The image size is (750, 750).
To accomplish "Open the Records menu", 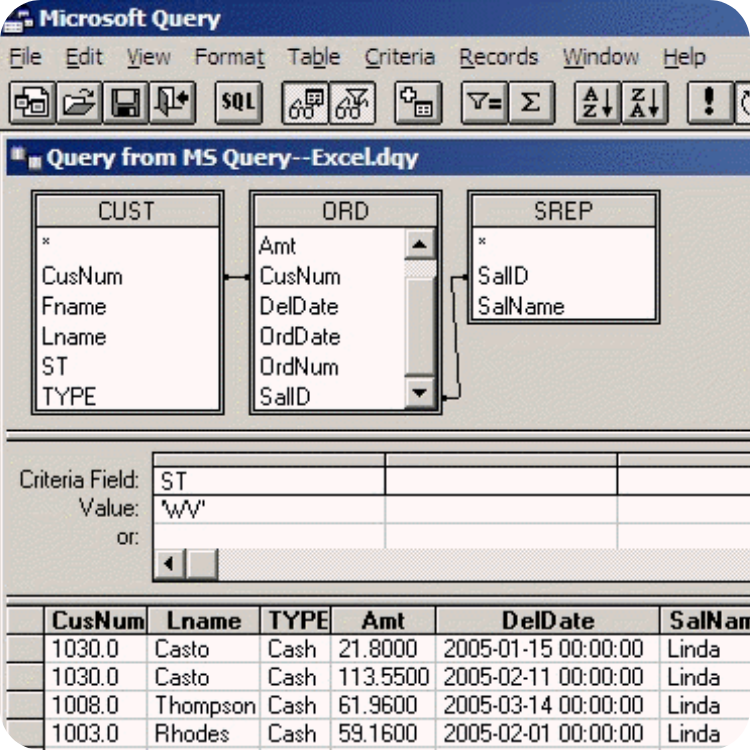I will [x=499, y=57].
